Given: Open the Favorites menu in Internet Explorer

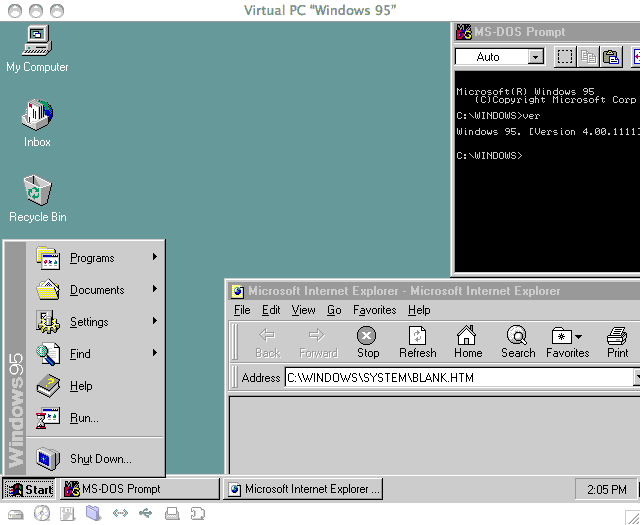Looking at the screenshot, I should pyautogui.click(x=375, y=310).
